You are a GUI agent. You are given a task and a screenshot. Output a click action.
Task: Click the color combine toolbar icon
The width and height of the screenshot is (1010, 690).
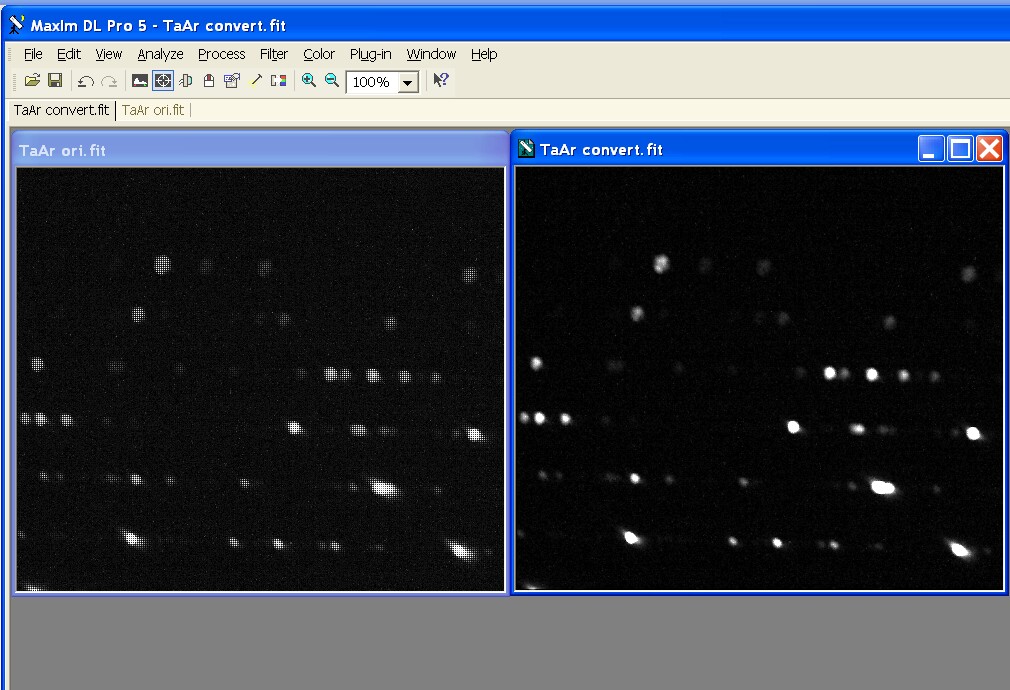278,81
